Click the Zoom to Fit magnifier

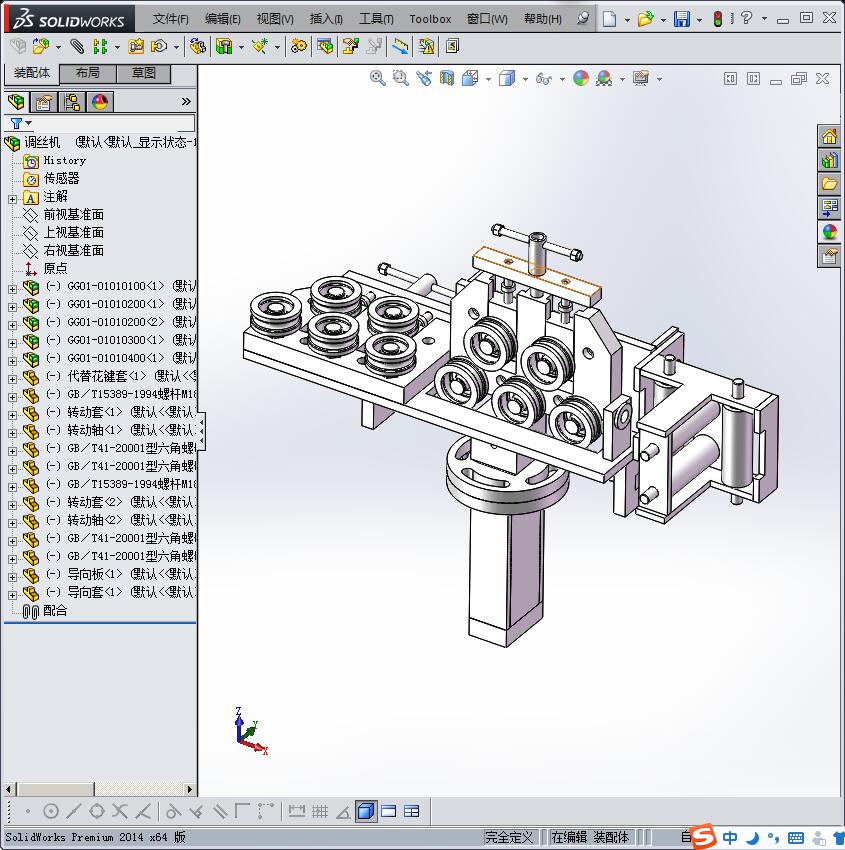coord(378,79)
